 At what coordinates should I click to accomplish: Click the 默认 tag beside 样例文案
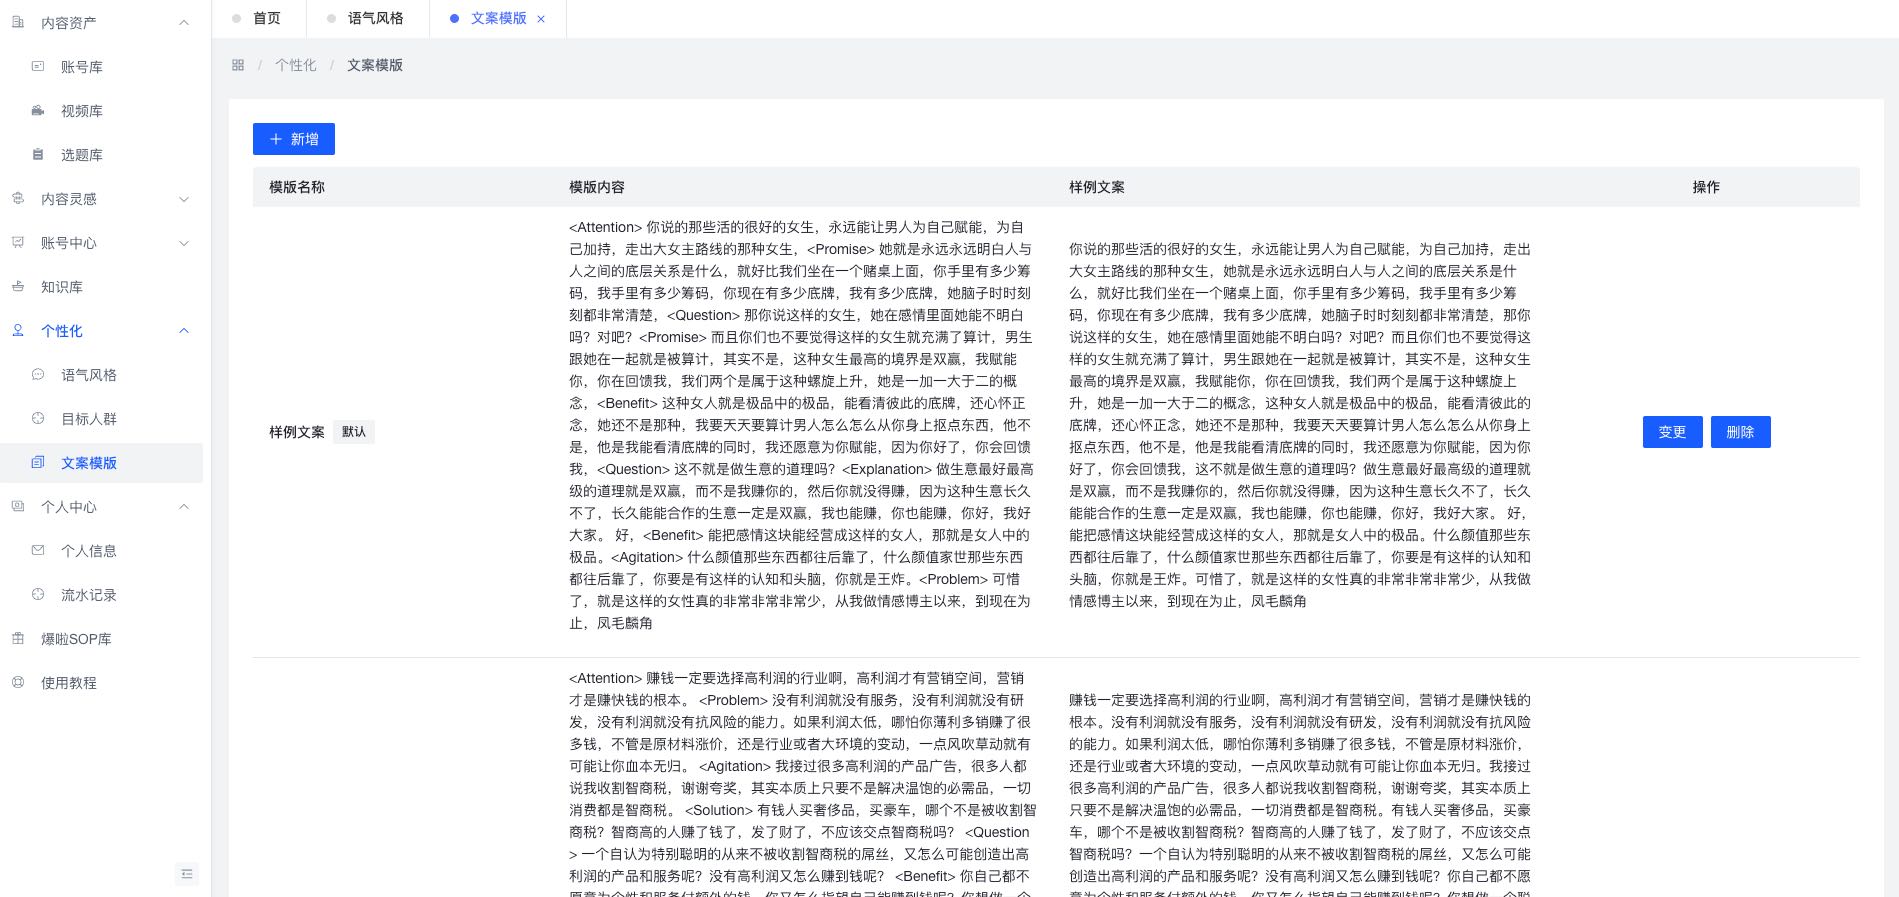pos(354,432)
